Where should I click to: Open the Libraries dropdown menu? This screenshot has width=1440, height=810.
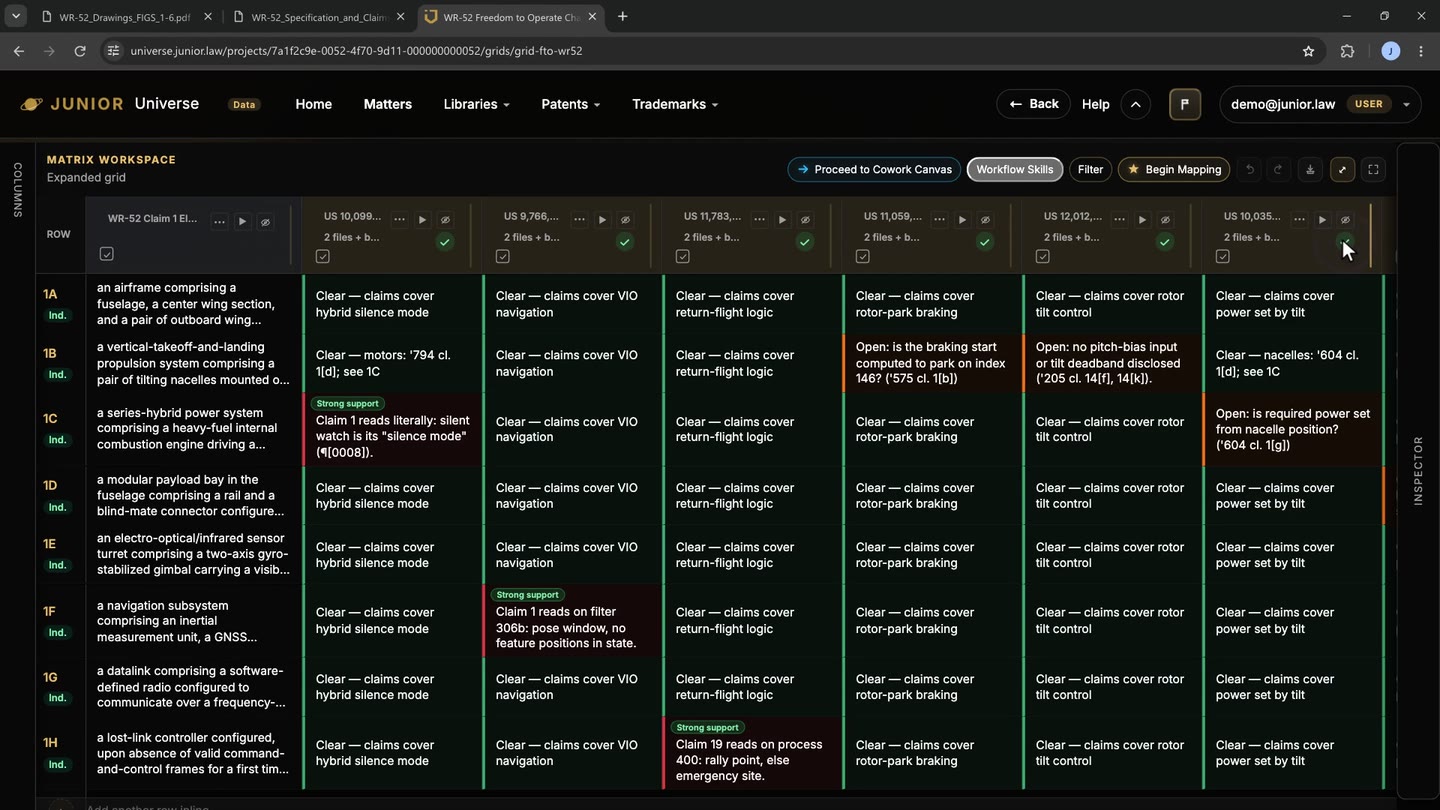tap(476, 104)
